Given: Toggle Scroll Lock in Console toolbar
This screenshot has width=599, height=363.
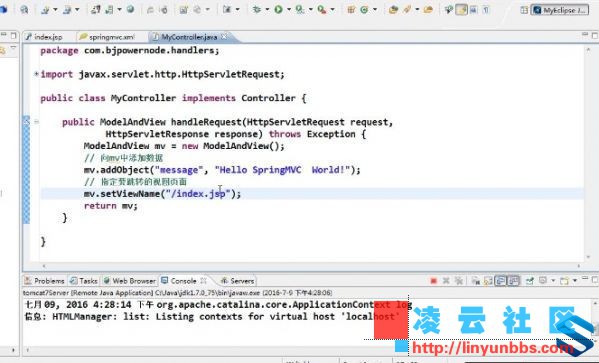Looking at the screenshot, I should 488,281.
